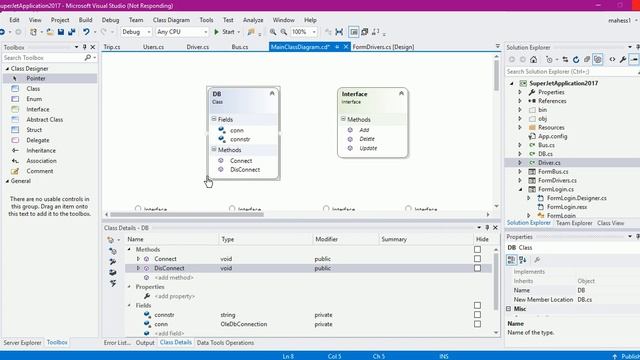Image resolution: width=640 pixels, height=360 pixels.
Task: Expand the References node in Solution Explorer
Action: 520,101
